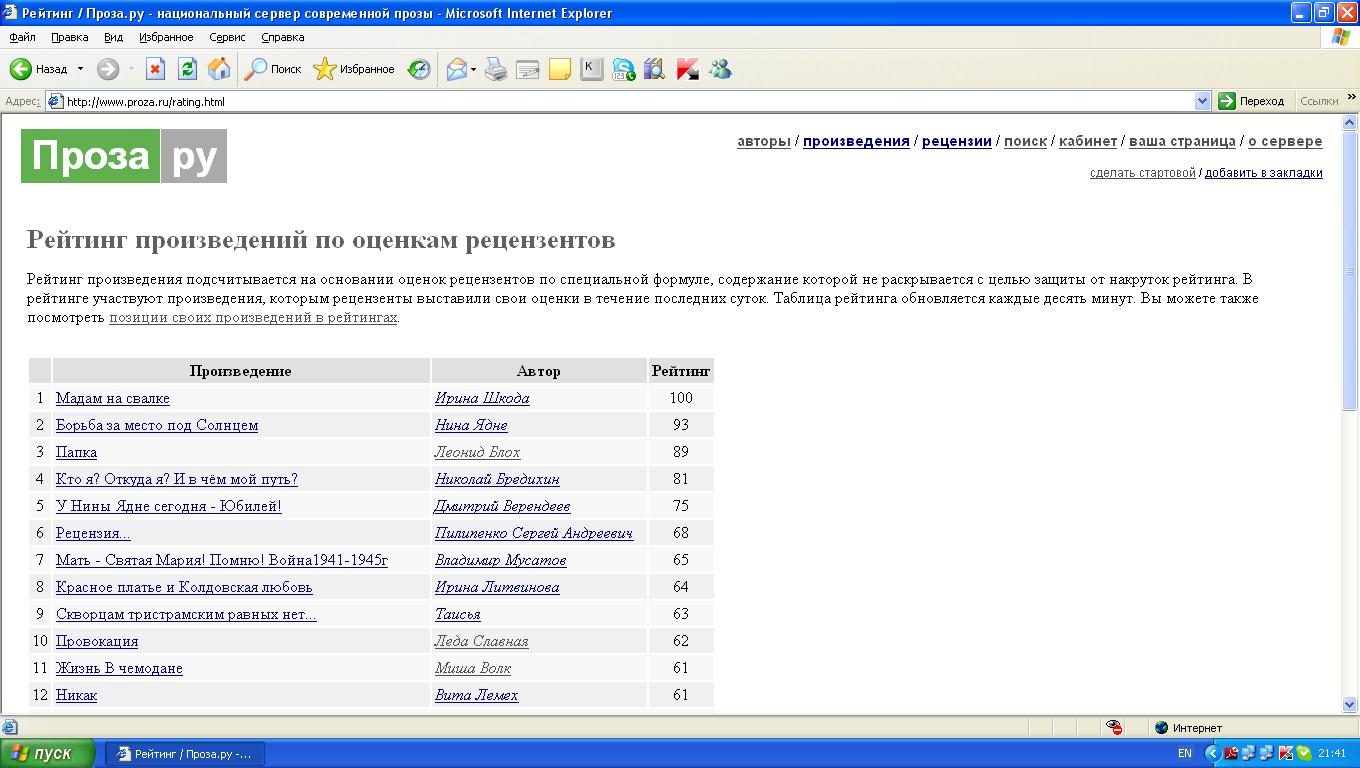
Task: Click the рецензии navigation link
Action: [x=957, y=141]
